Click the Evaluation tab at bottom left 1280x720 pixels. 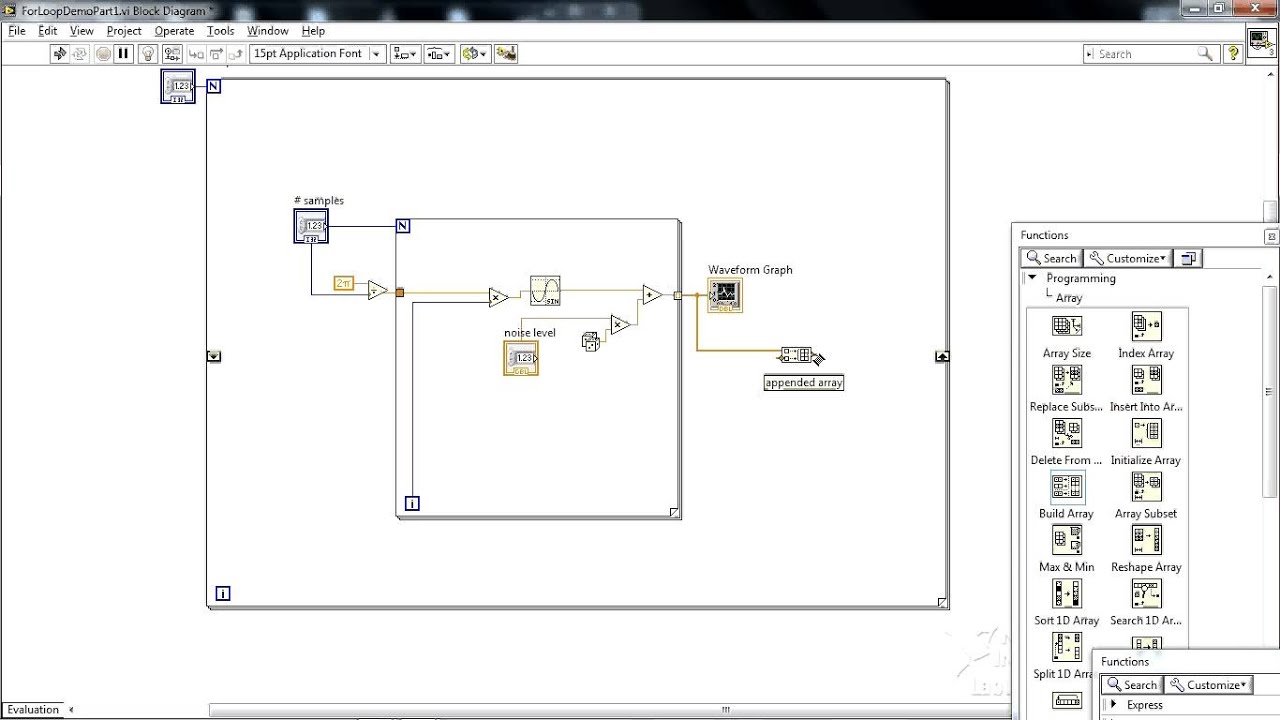pos(34,710)
